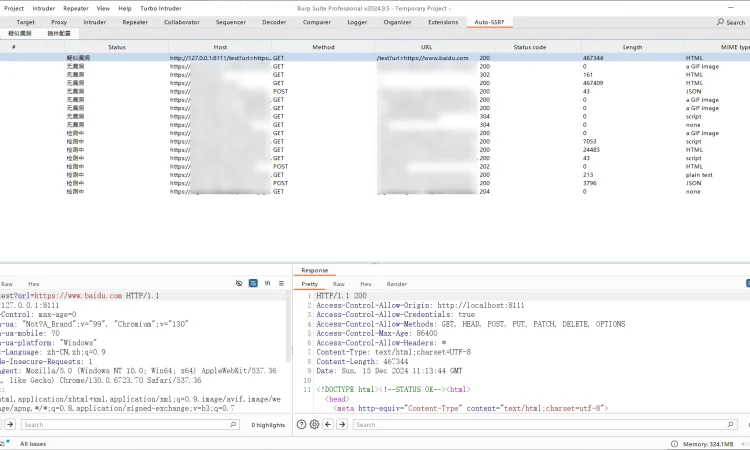
Task: Sort table by URL column header
Action: [x=427, y=47]
